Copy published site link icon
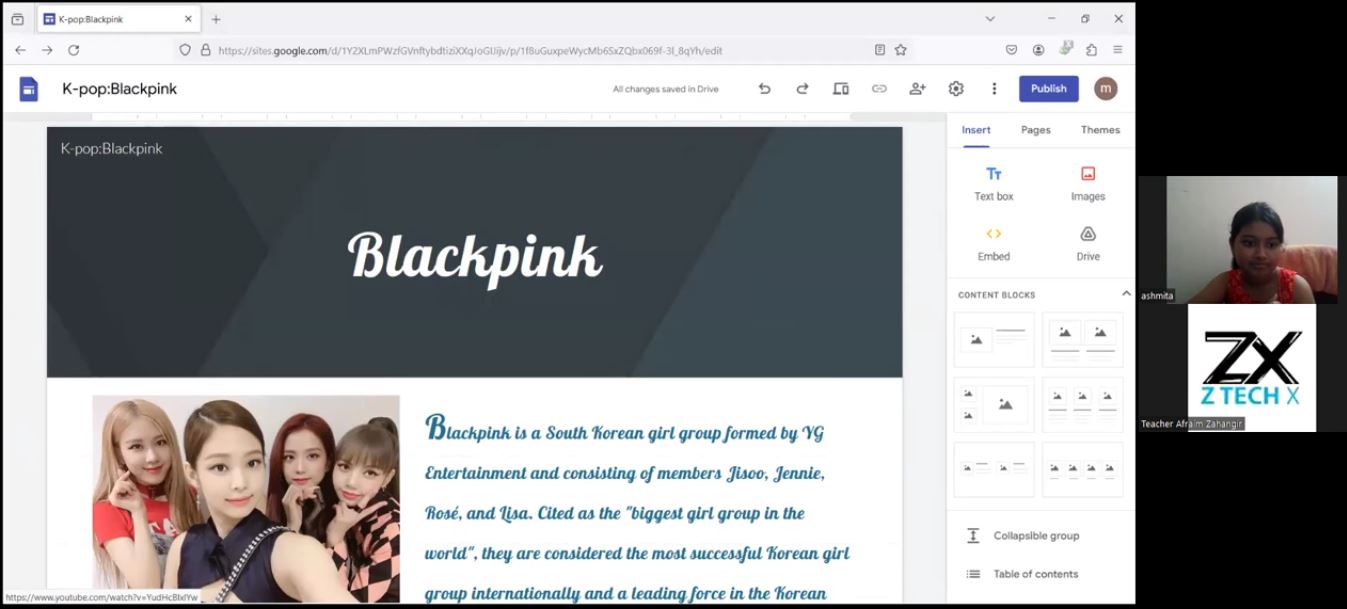 pyautogui.click(x=879, y=89)
